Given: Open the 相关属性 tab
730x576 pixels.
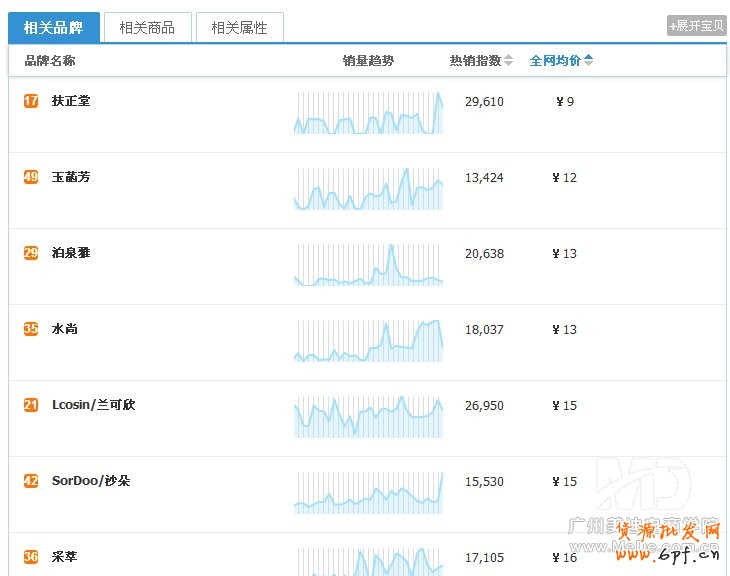Looking at the screenshot, I should (x=240, y=27).
